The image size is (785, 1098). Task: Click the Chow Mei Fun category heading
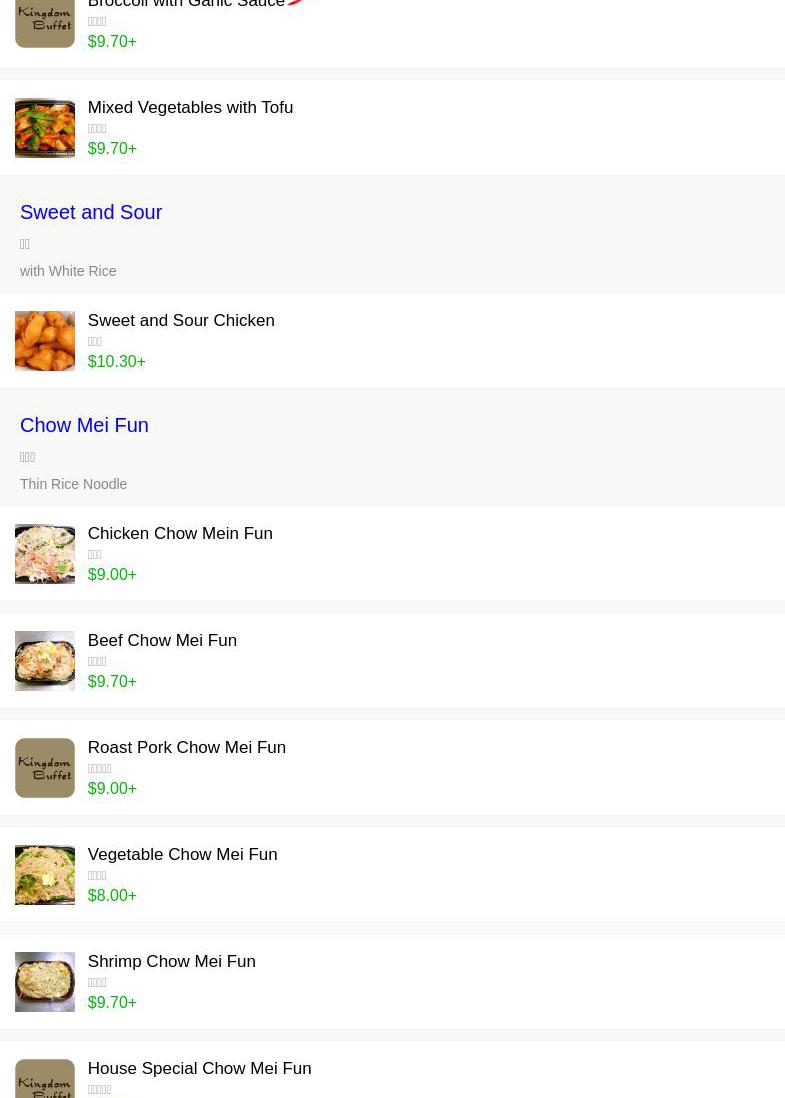(84, 425)
